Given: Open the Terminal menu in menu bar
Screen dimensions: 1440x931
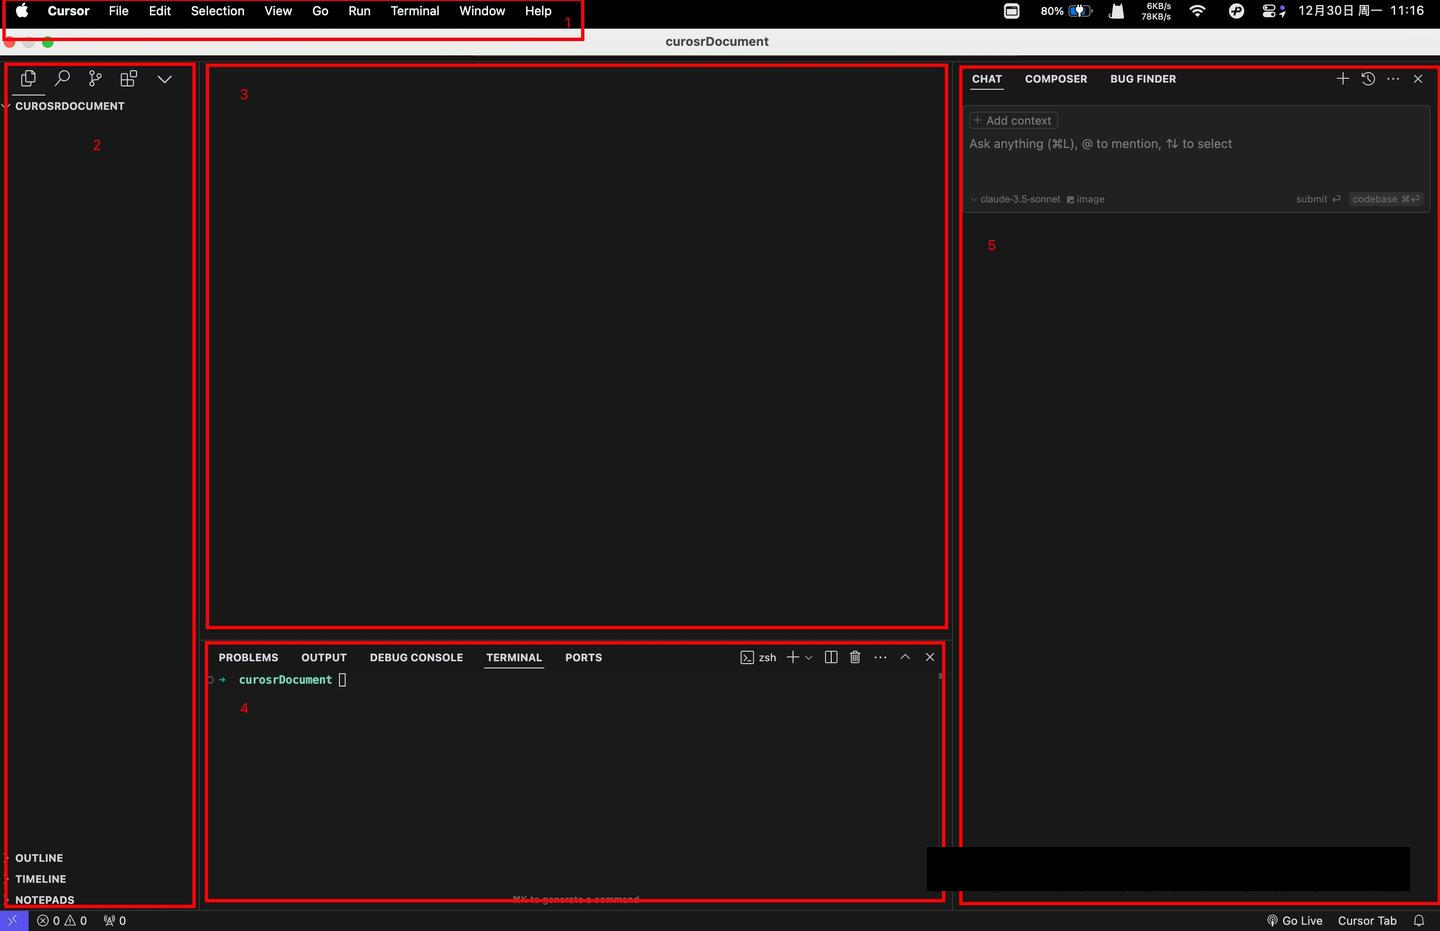Looking at the screenshot, I should point(415,11).
